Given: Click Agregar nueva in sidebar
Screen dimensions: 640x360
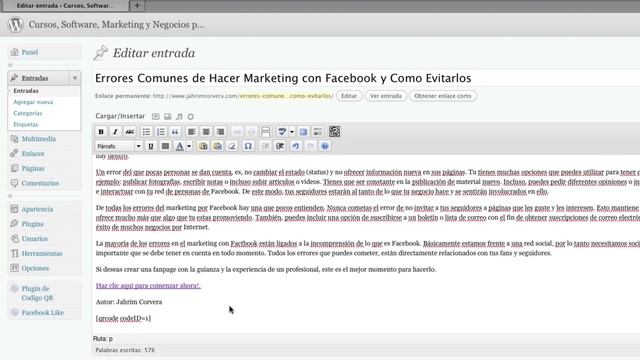Looking at the screenshot, I should click(x=33, y=102).
